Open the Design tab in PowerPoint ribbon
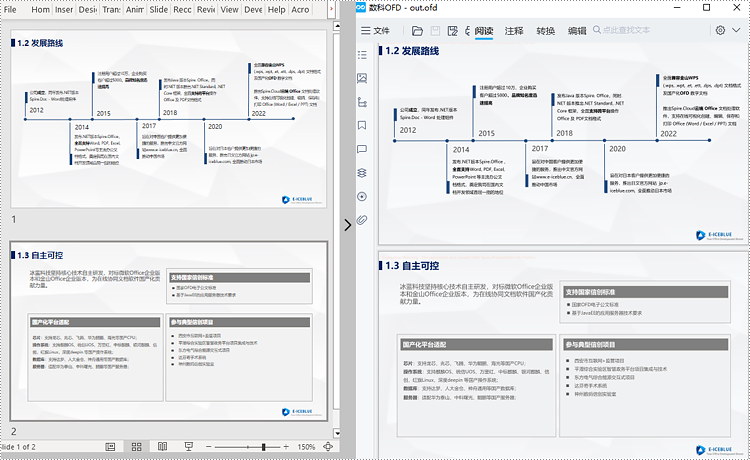Screen dimensions: 750x460 [x=88, y=10]
